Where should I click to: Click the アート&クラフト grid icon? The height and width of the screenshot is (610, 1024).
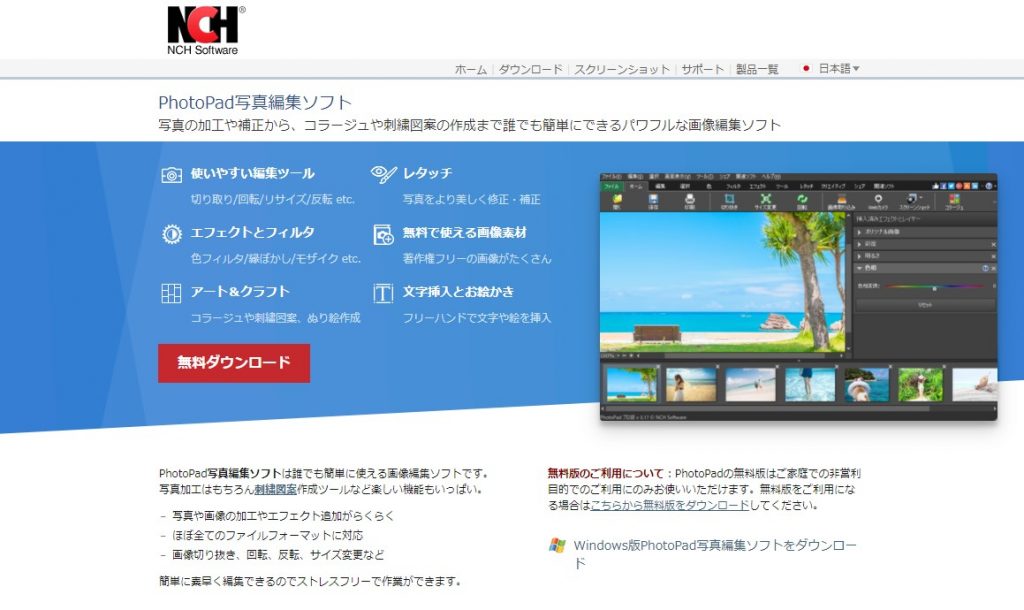[171, 293]
